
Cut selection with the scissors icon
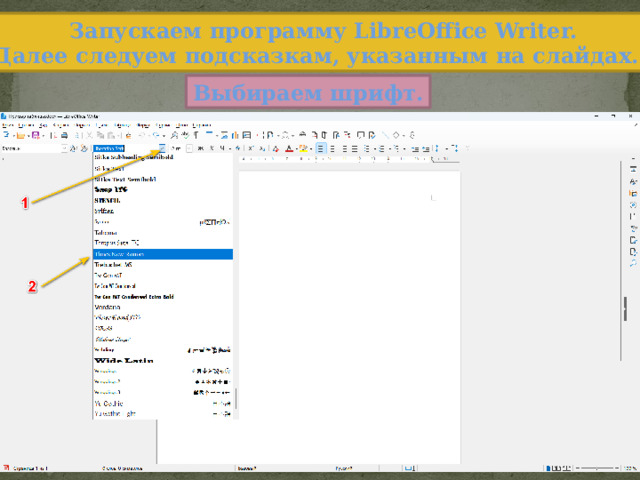tap(89, 135)
